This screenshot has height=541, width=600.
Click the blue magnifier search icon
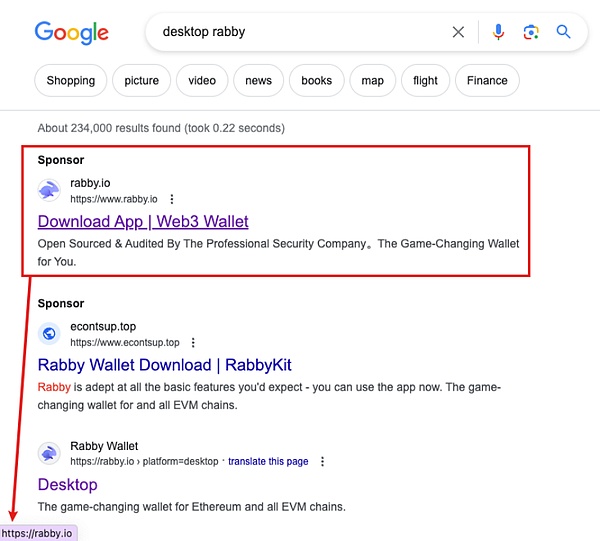coord(564,32)
